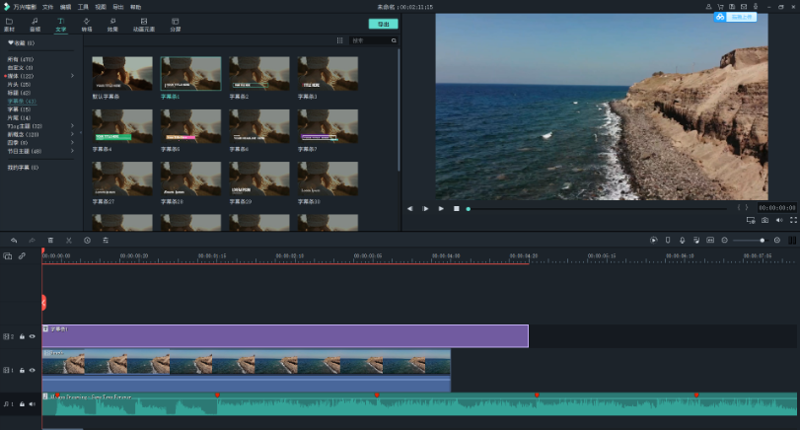
Task: Open the 帮助 menu
Action: (135, 7)
